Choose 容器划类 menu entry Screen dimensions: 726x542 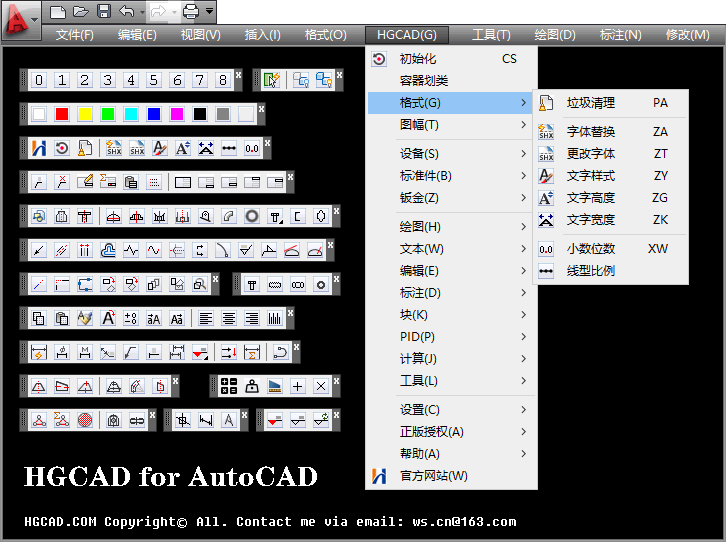[x=451, y=81]
